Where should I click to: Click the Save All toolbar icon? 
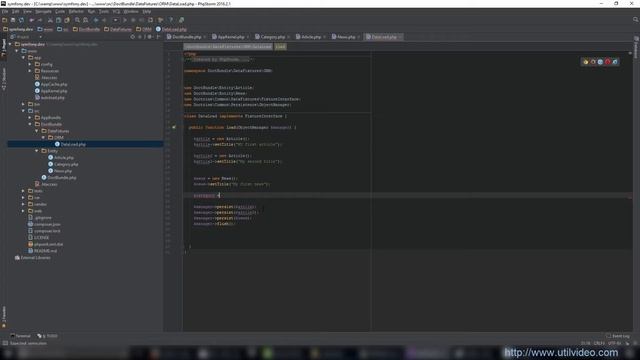click(13, 20)
